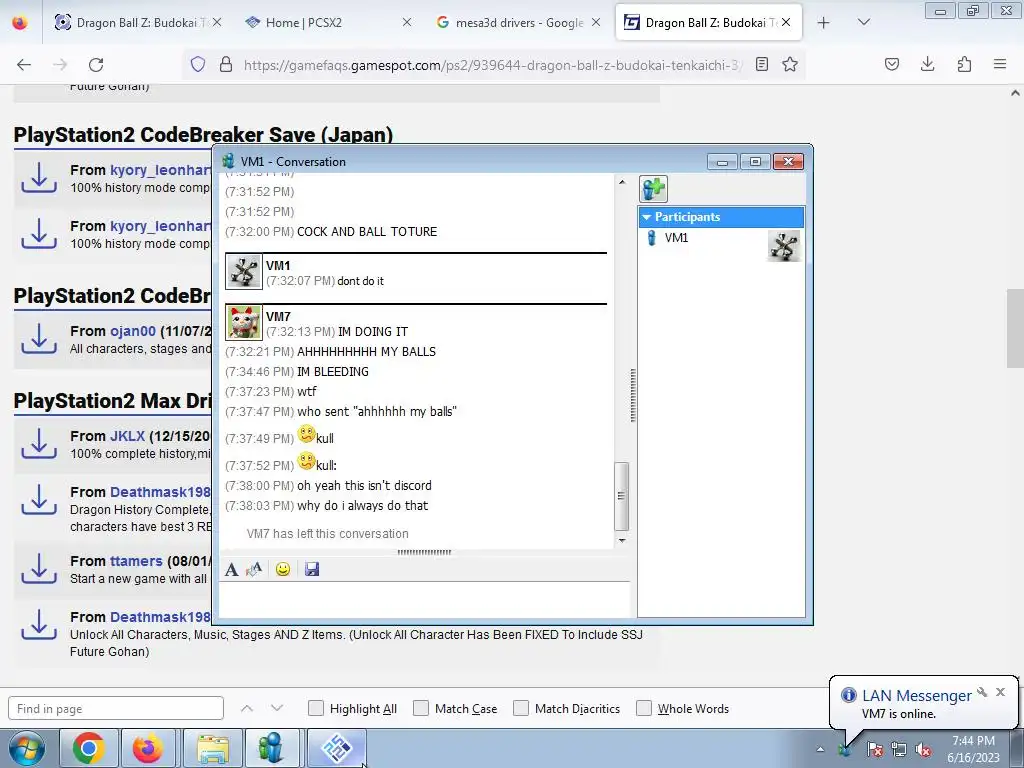1024x768 pixels.
Task: Click the chat history vertical scrollbar thumb
Action: [622, 496]
